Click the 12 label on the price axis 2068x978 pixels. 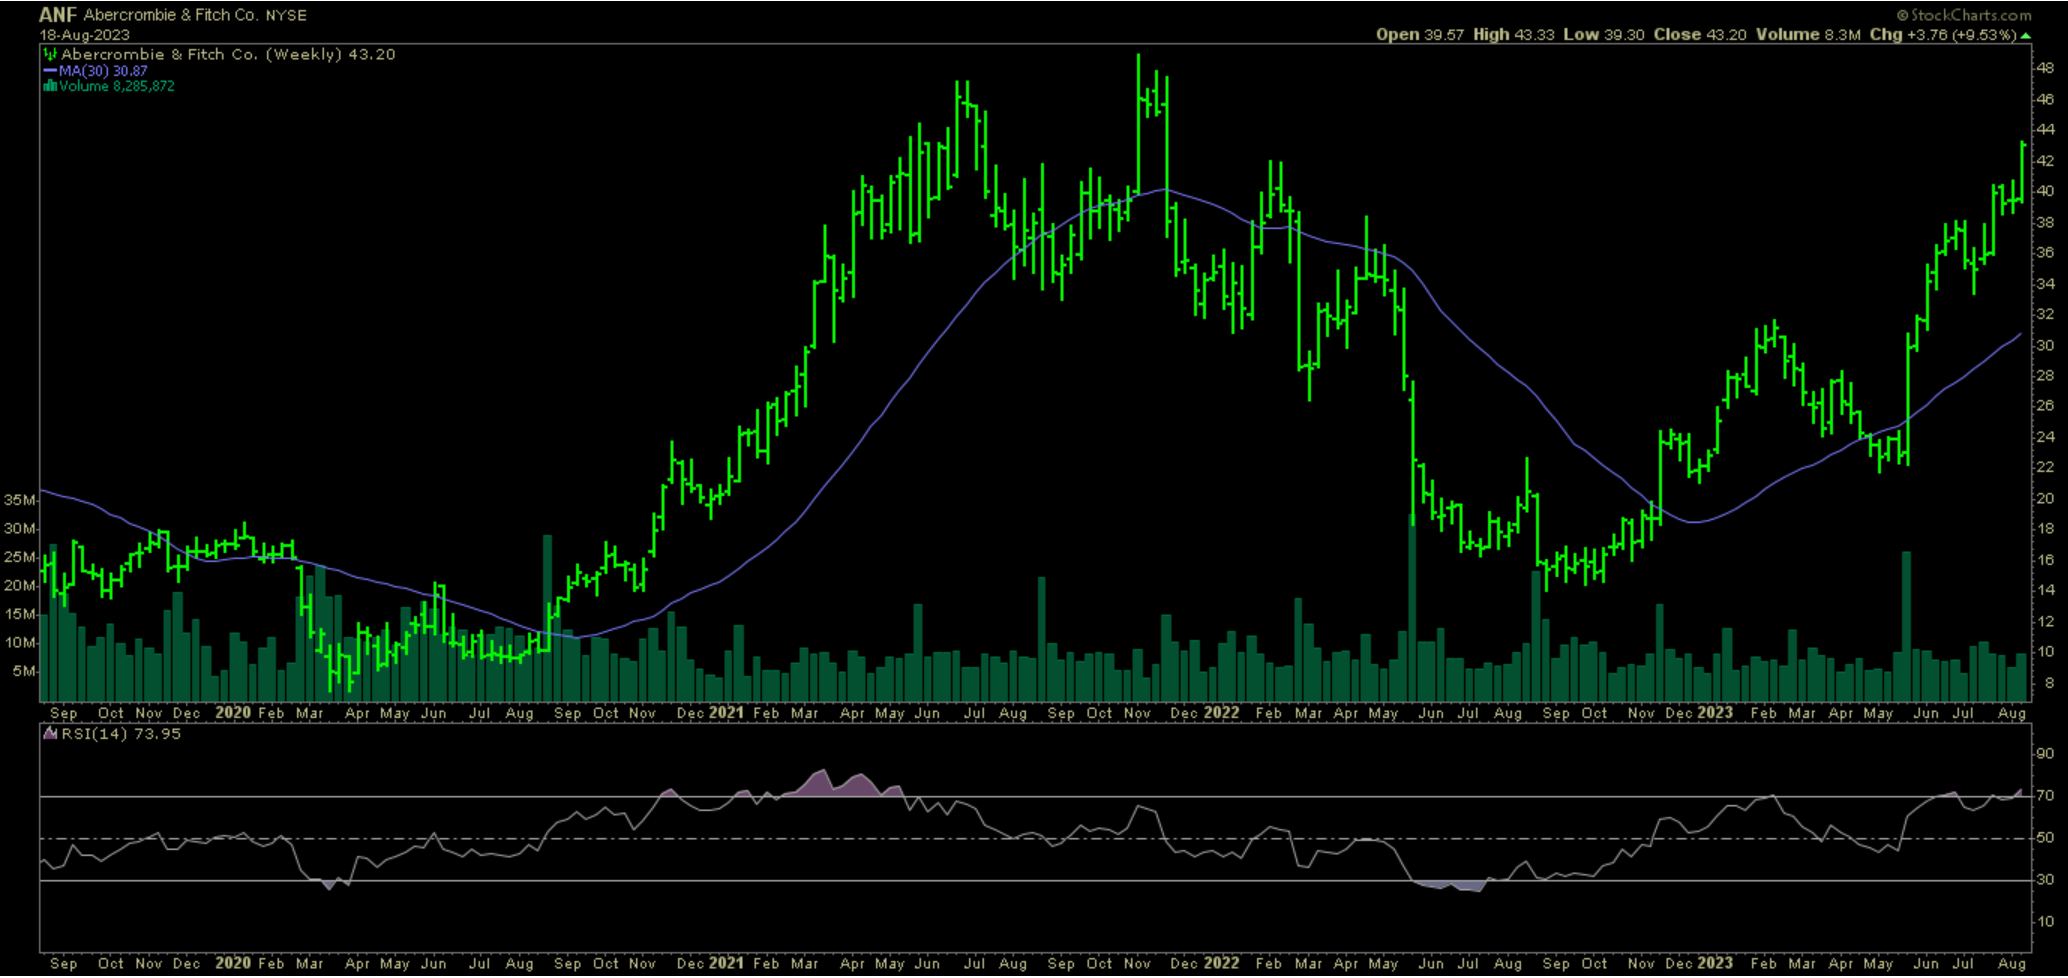[x=2045, y=622]
